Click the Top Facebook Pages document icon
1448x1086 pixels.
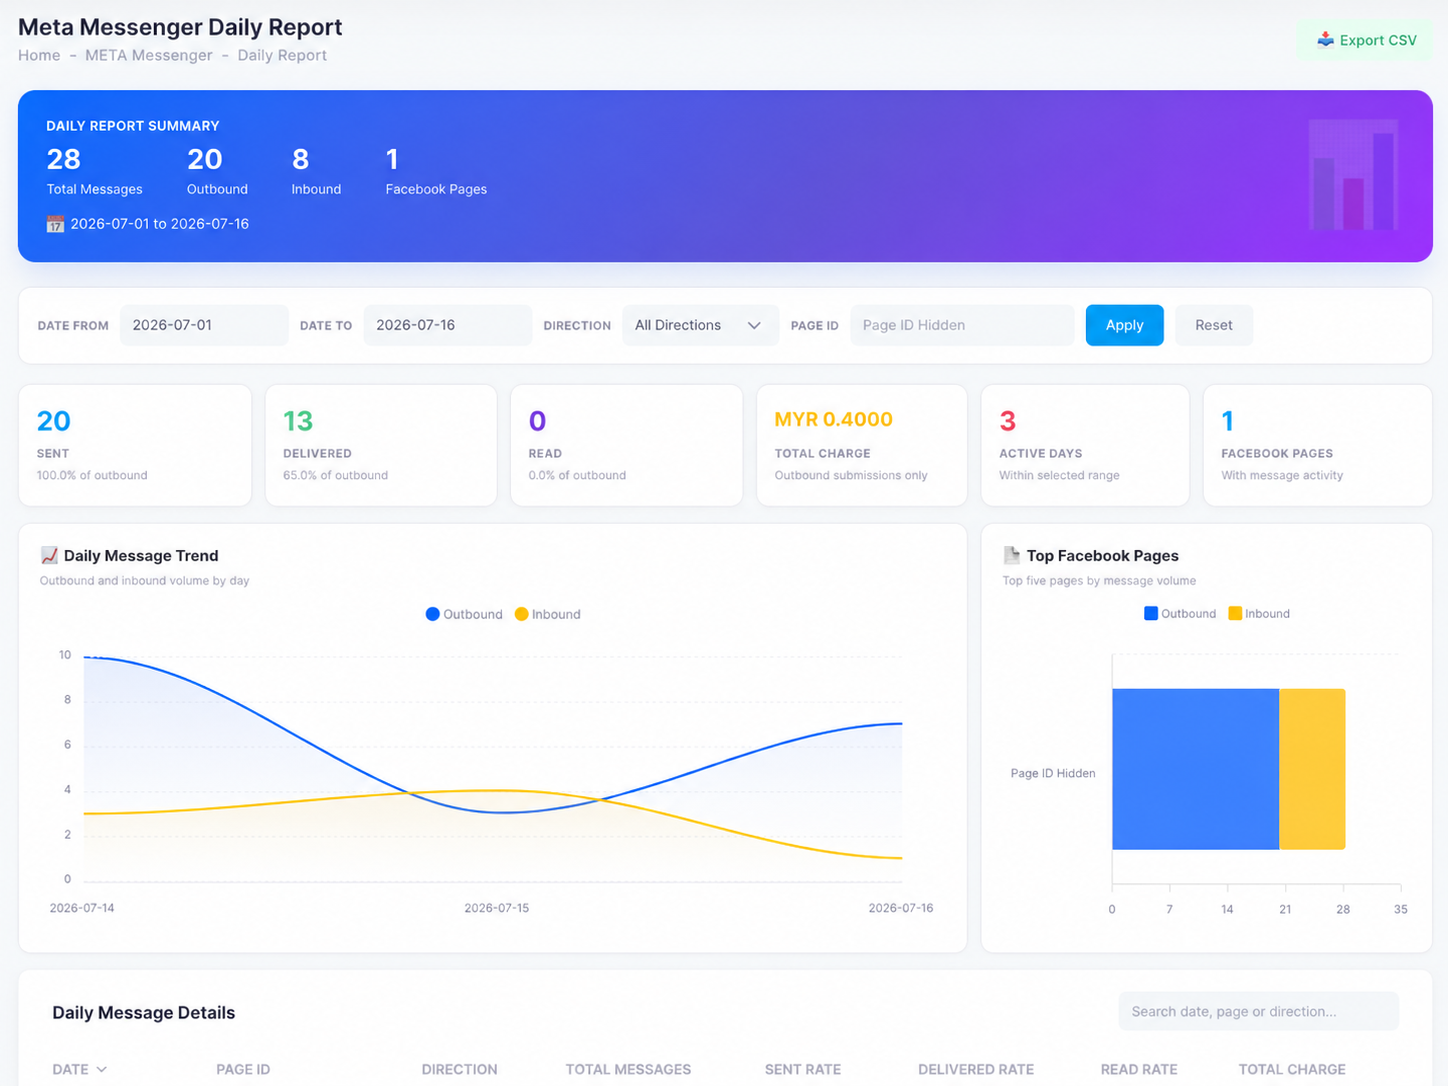[1011, 555]
